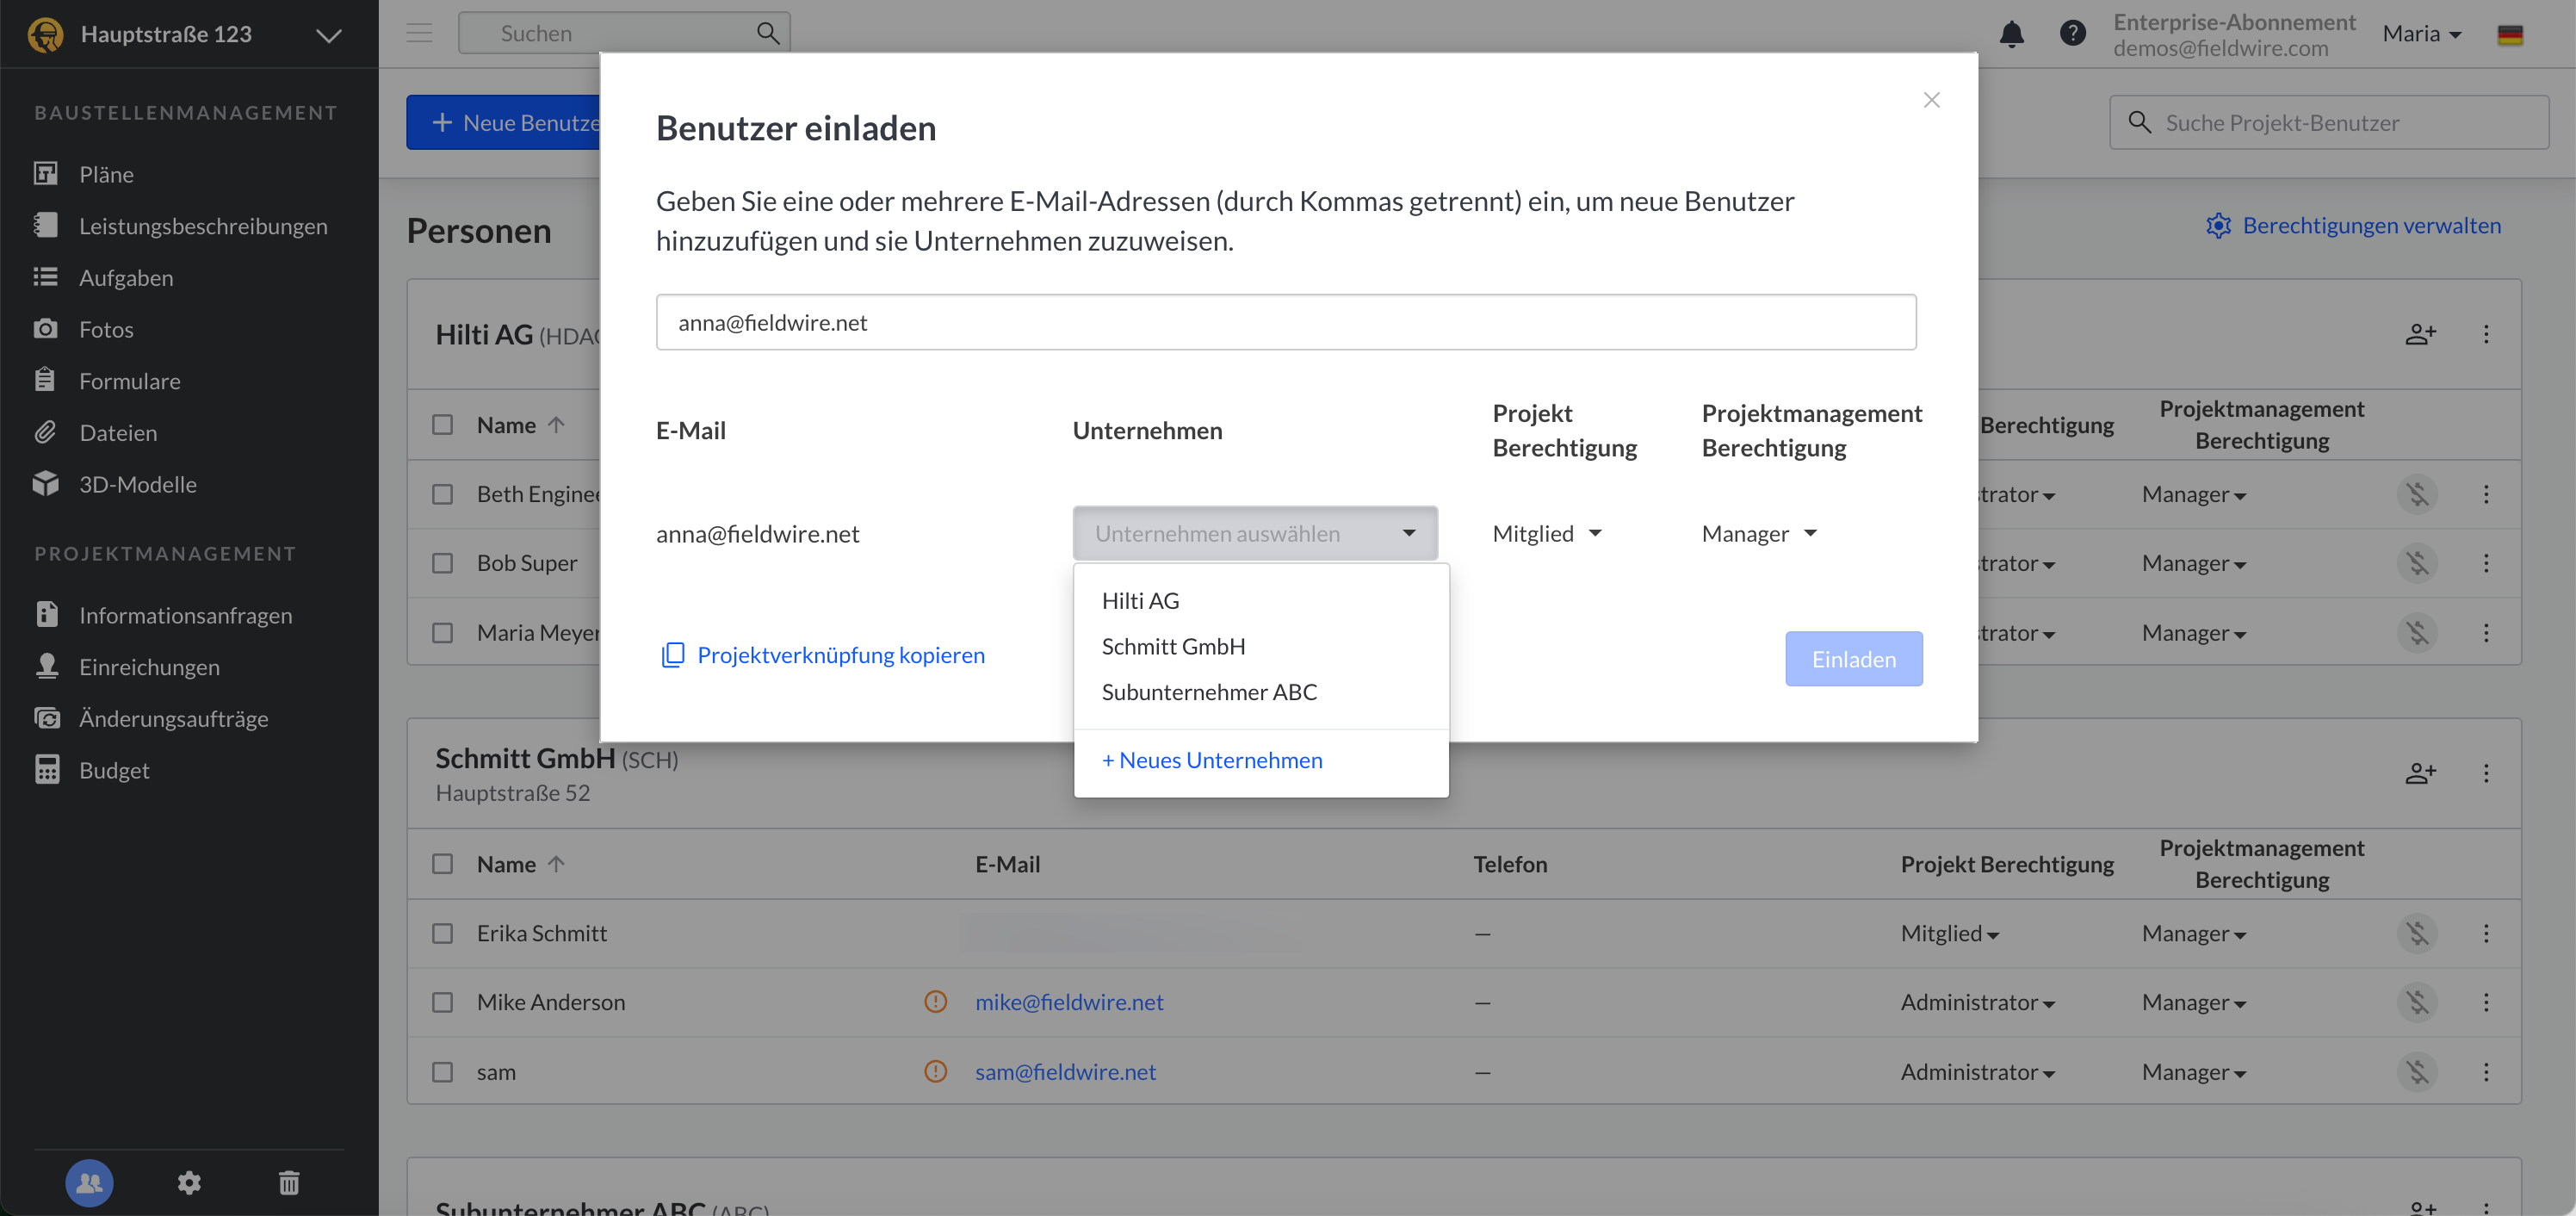
Task: Click the project settings gear icon in the sidebar
Action: pyautogui.click(x=189, y=1183)
